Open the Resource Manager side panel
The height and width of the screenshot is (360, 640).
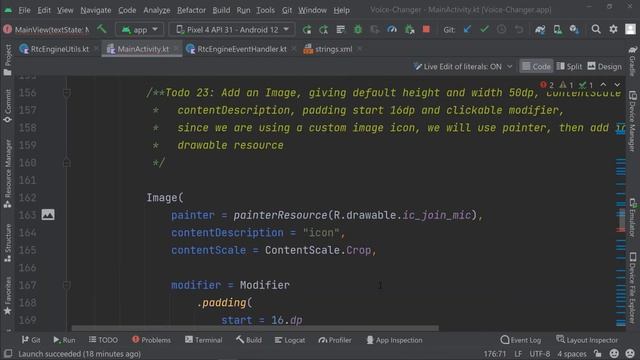tap(7, 173)
